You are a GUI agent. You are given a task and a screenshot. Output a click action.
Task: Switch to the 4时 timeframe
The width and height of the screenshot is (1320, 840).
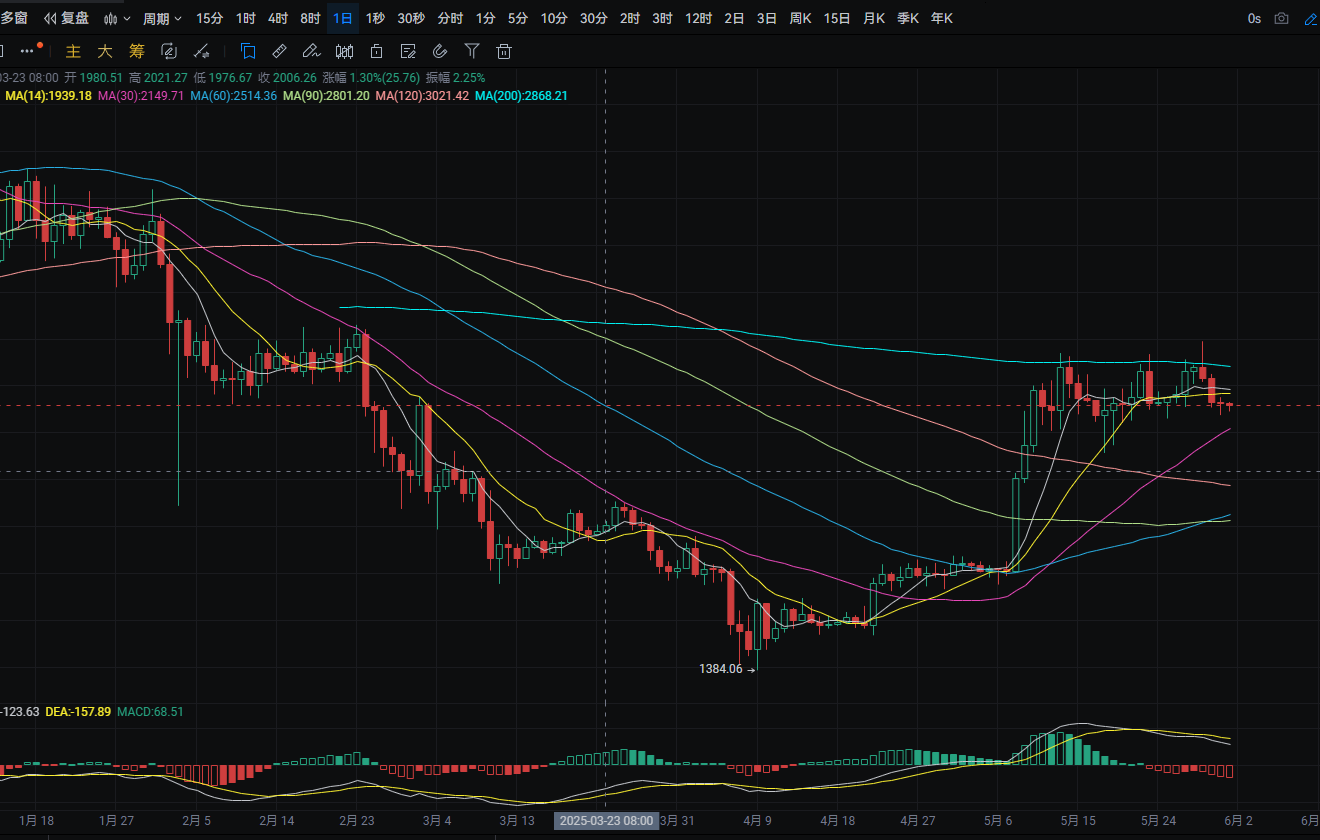click(x=278, y=18)
